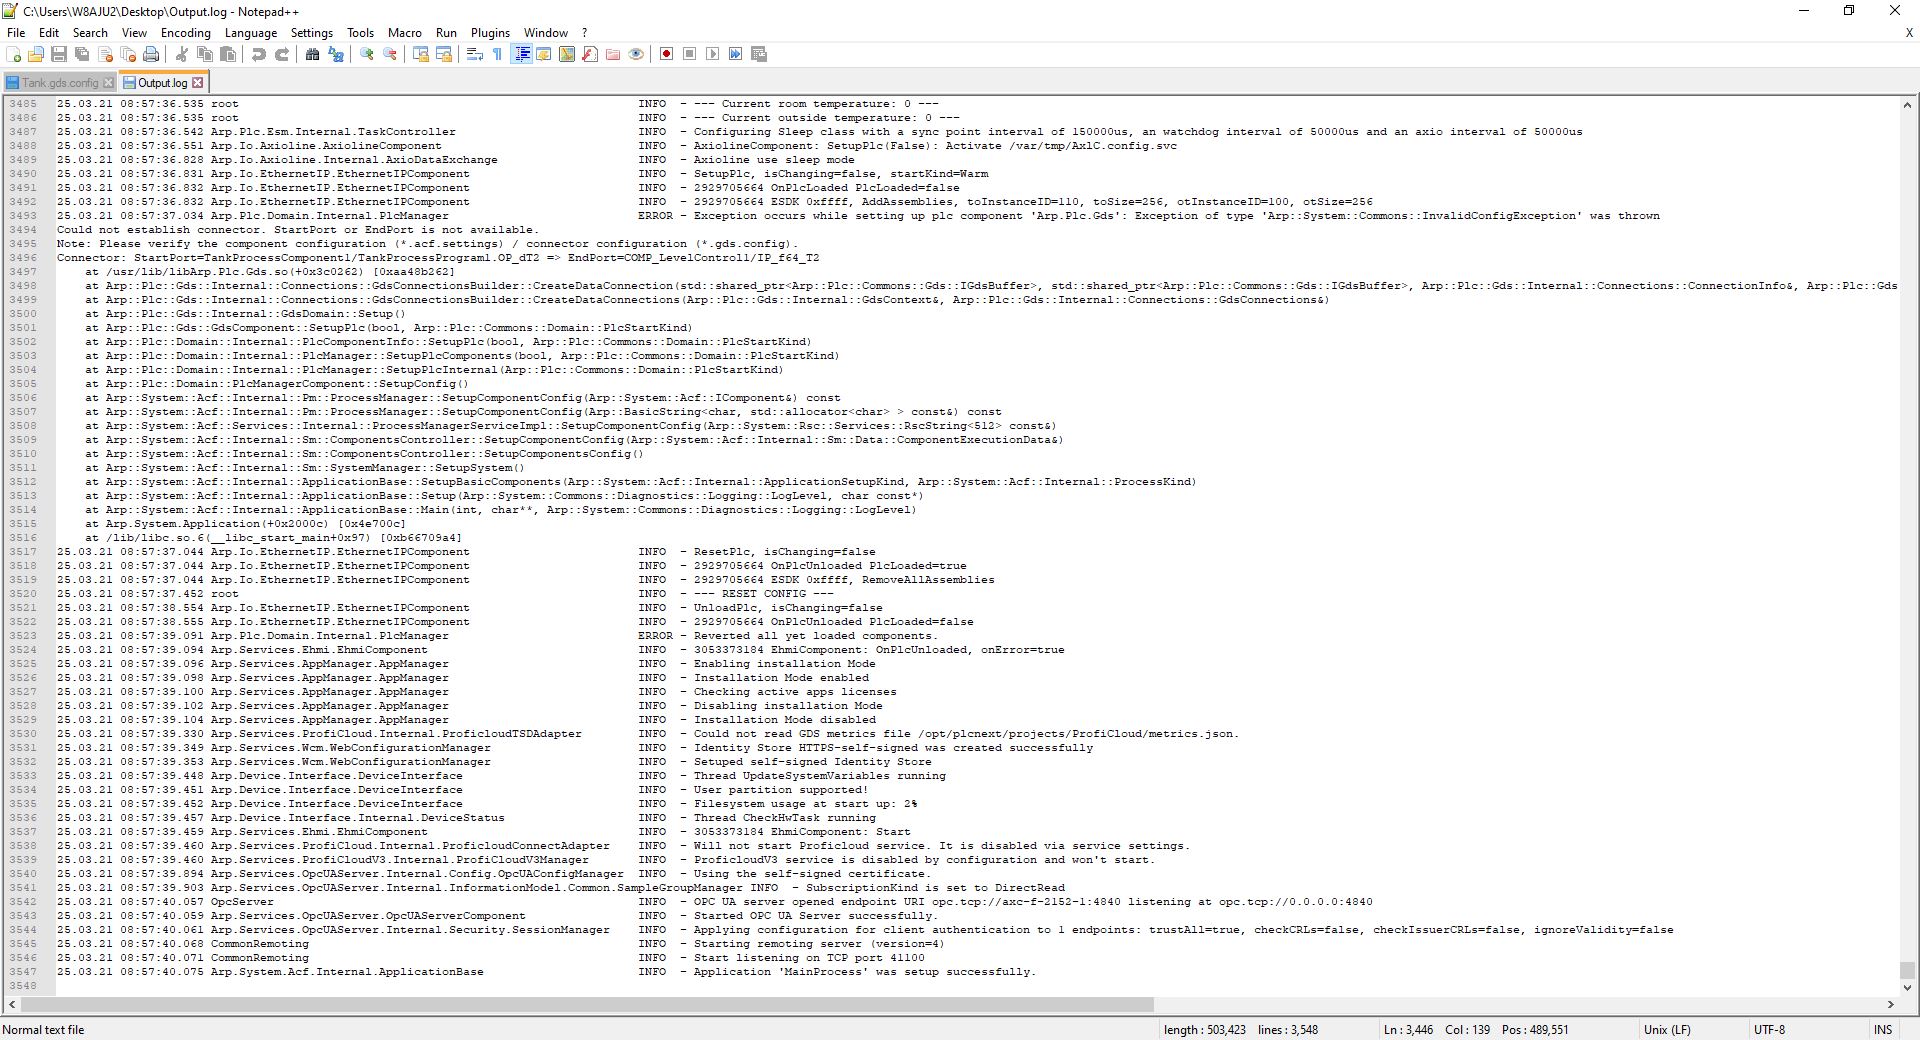Click the Save All toolbar icon

click(x=82, y=54)
